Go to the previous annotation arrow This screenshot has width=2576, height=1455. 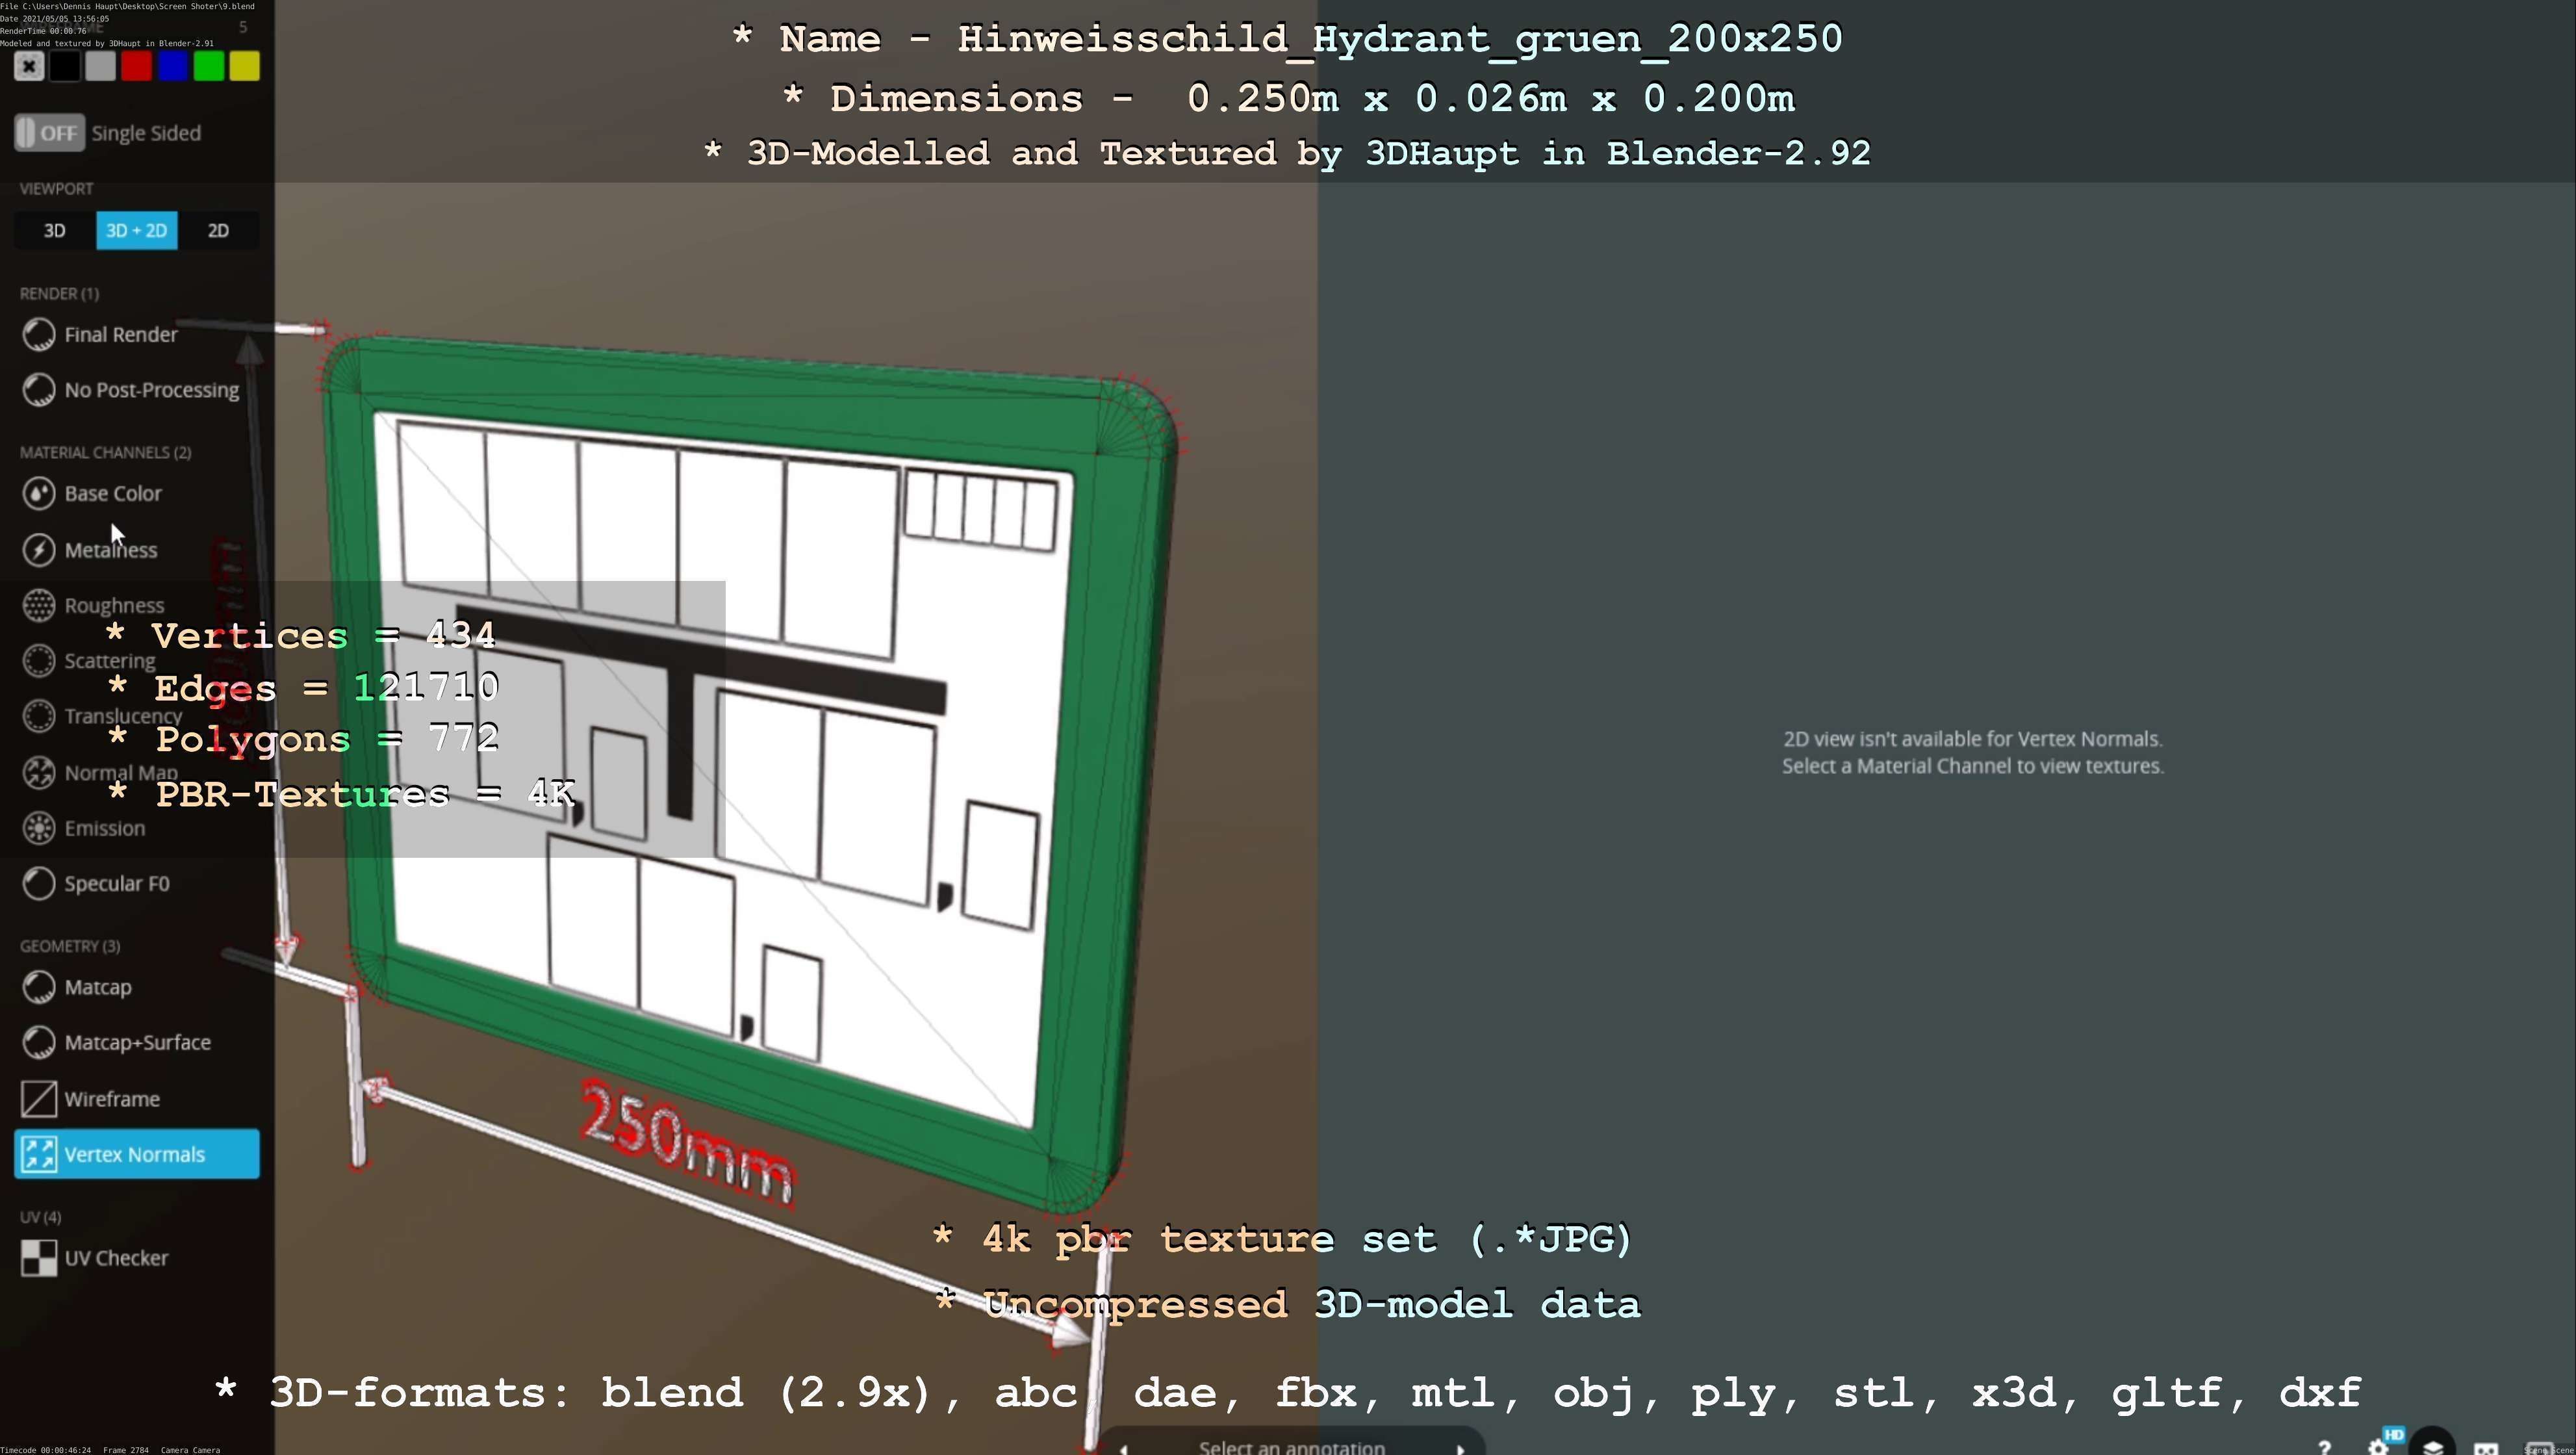tap(1124, 1448)
